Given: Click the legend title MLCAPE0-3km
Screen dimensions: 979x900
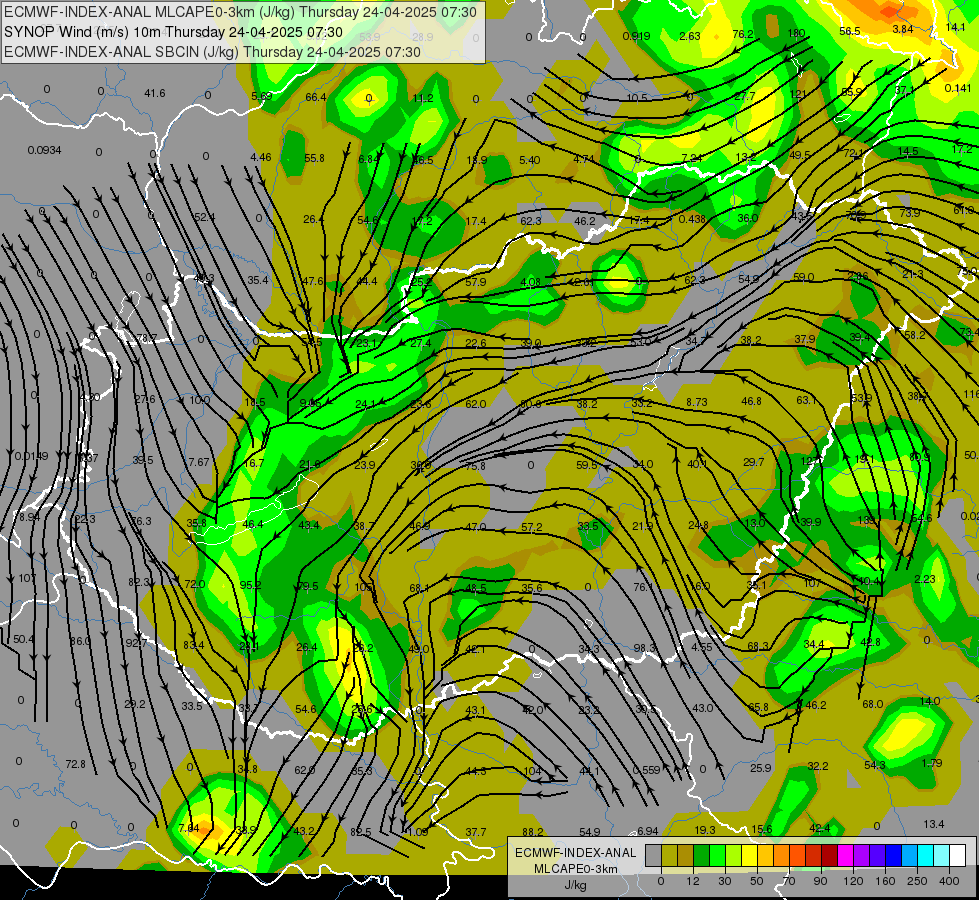Looking at the screenshot, I should click(x=575, y=869).
